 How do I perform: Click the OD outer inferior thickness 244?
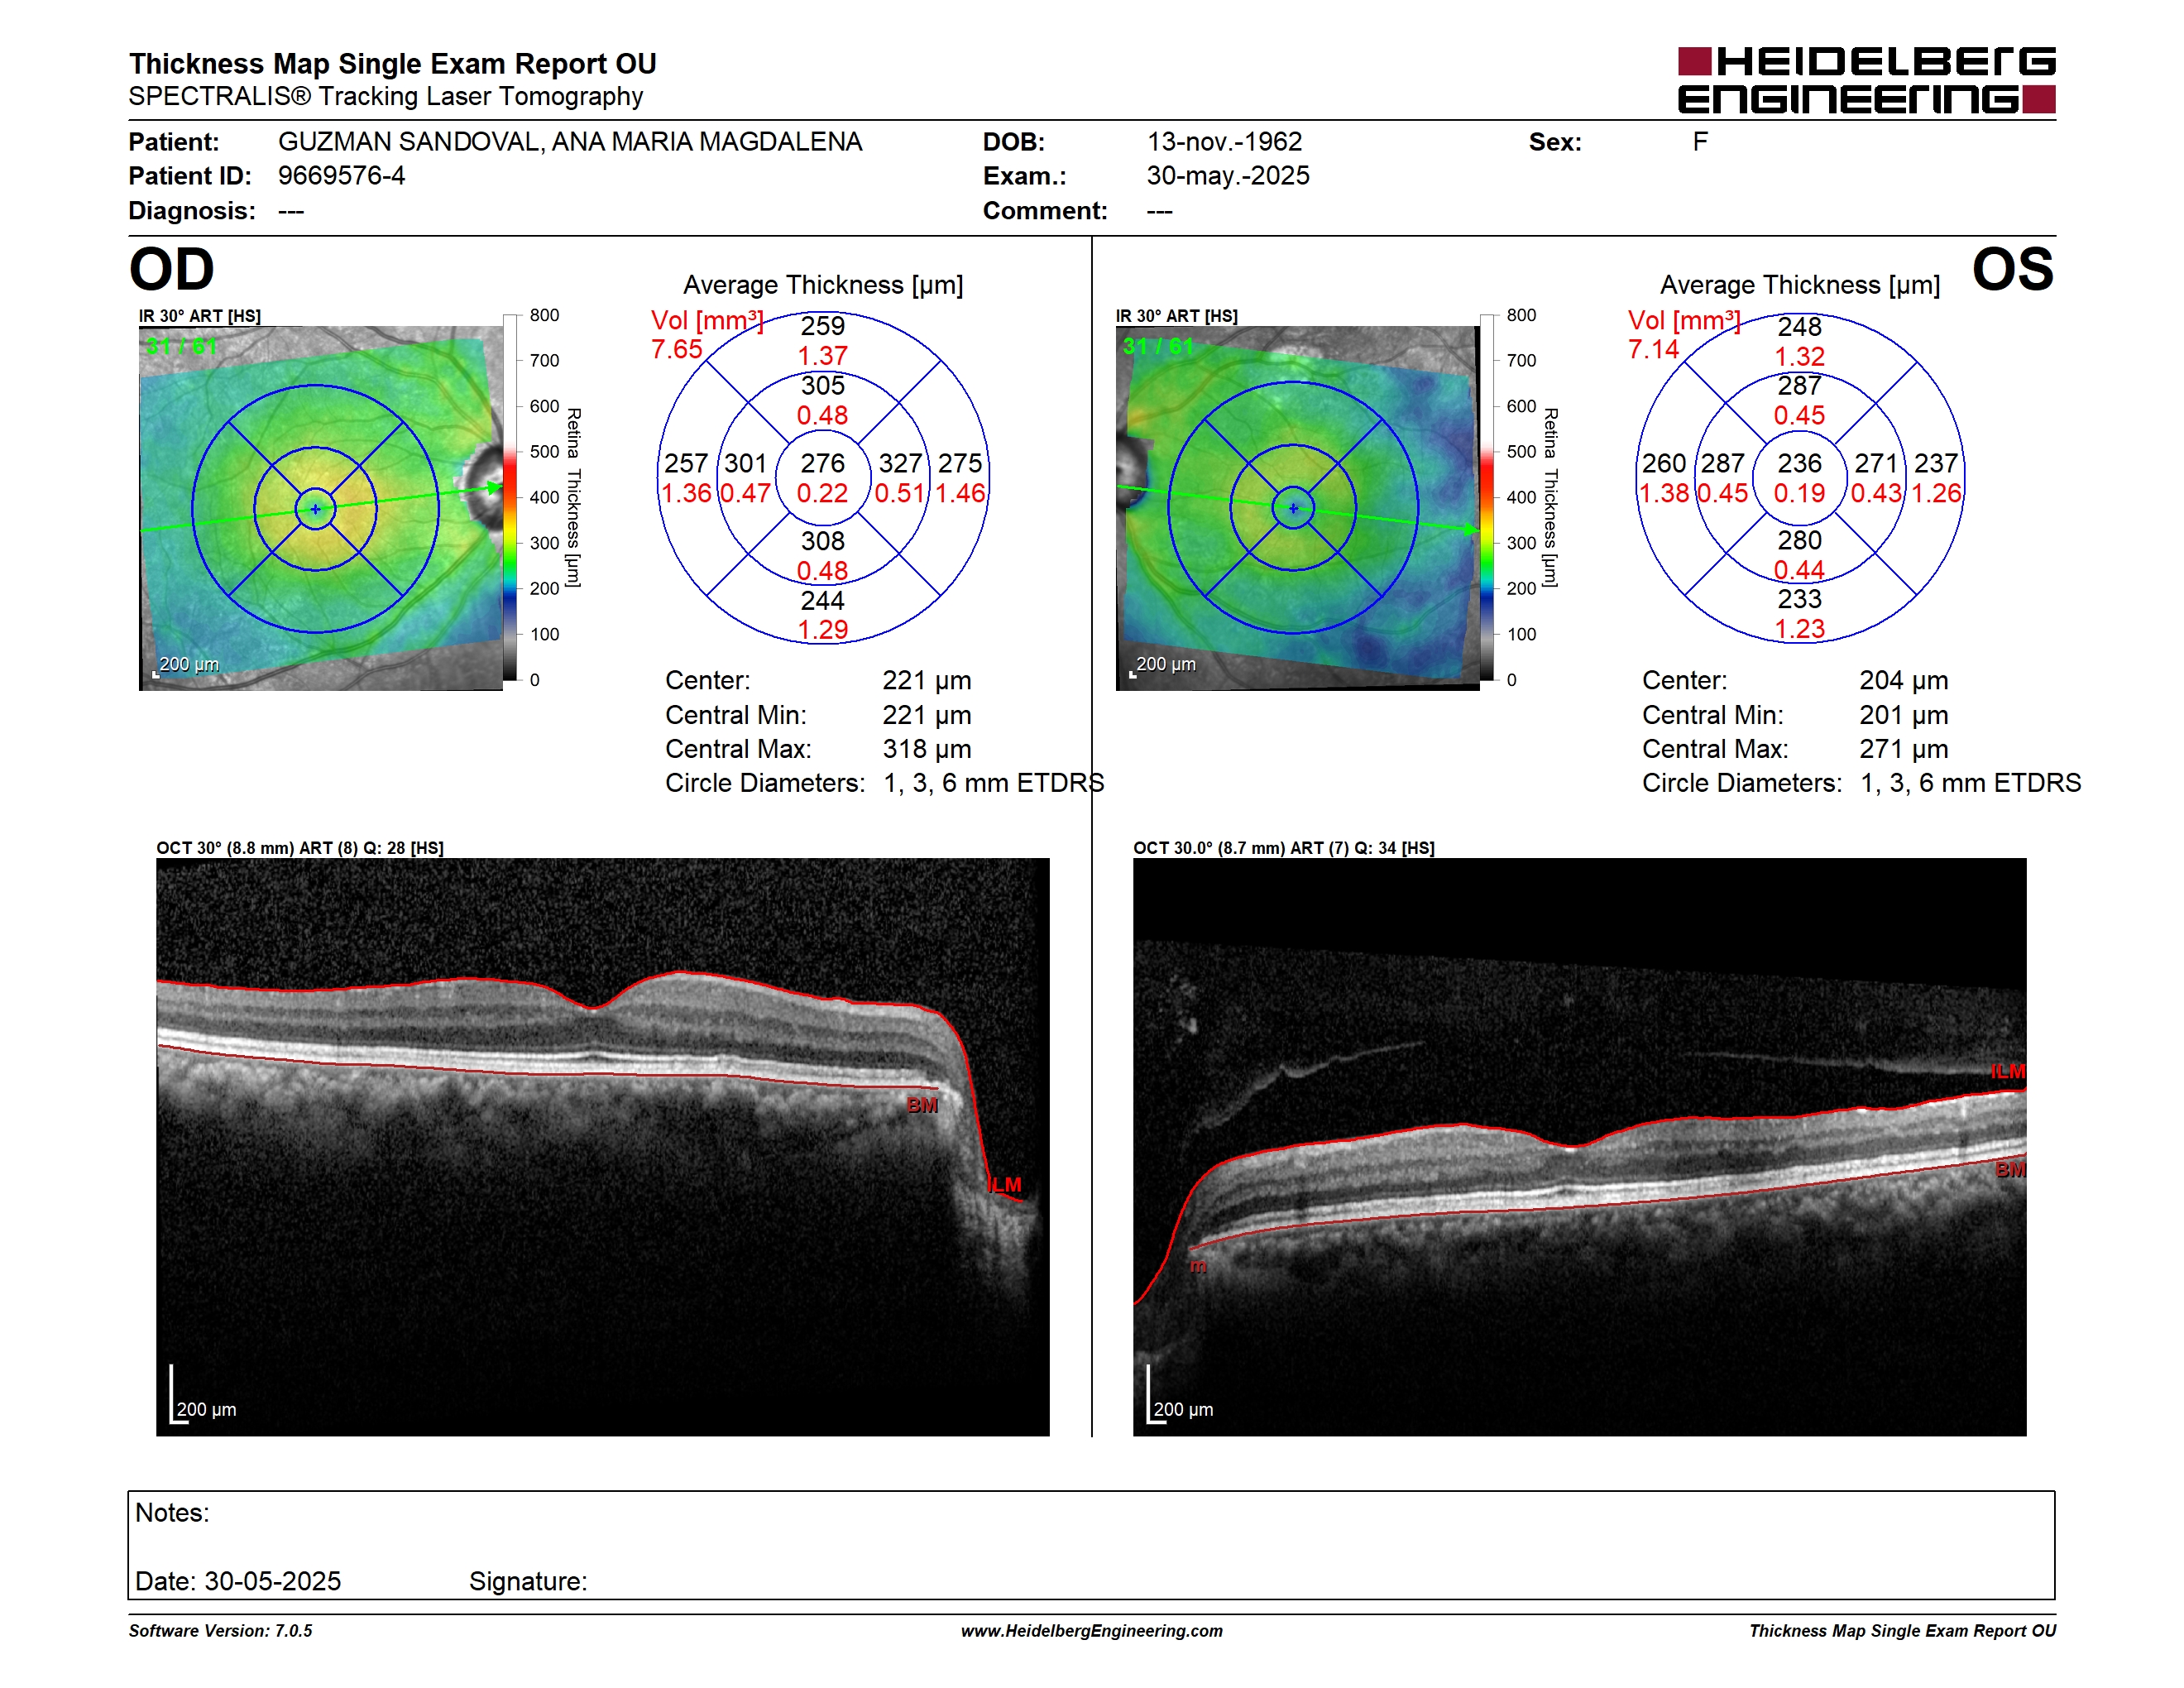coord(823,600)
